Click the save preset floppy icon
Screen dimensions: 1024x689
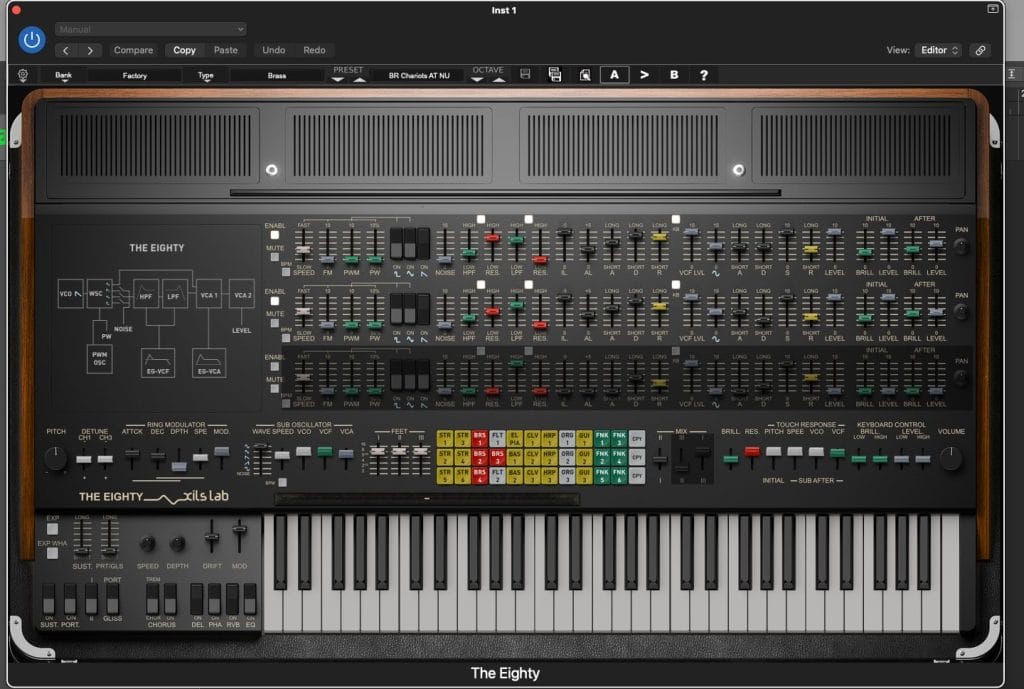pyautogui.click(x=525, y=75)
